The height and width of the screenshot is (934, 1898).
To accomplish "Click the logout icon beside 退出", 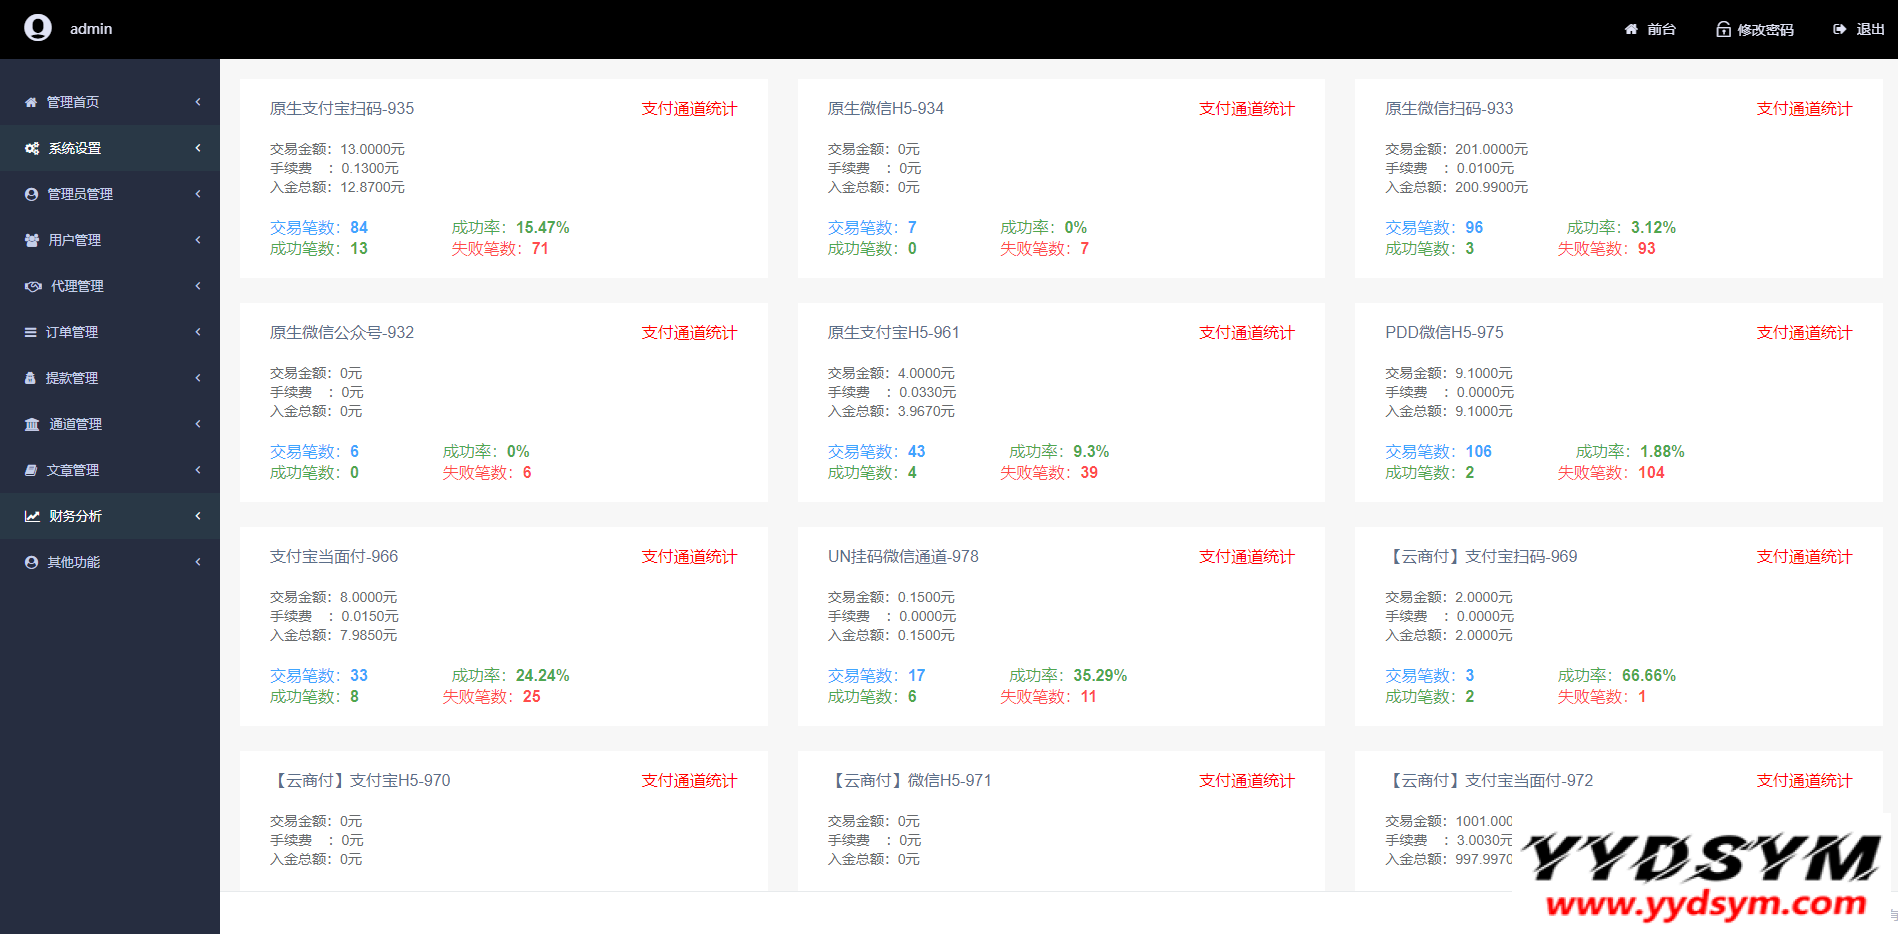I will coord(1839,30).
